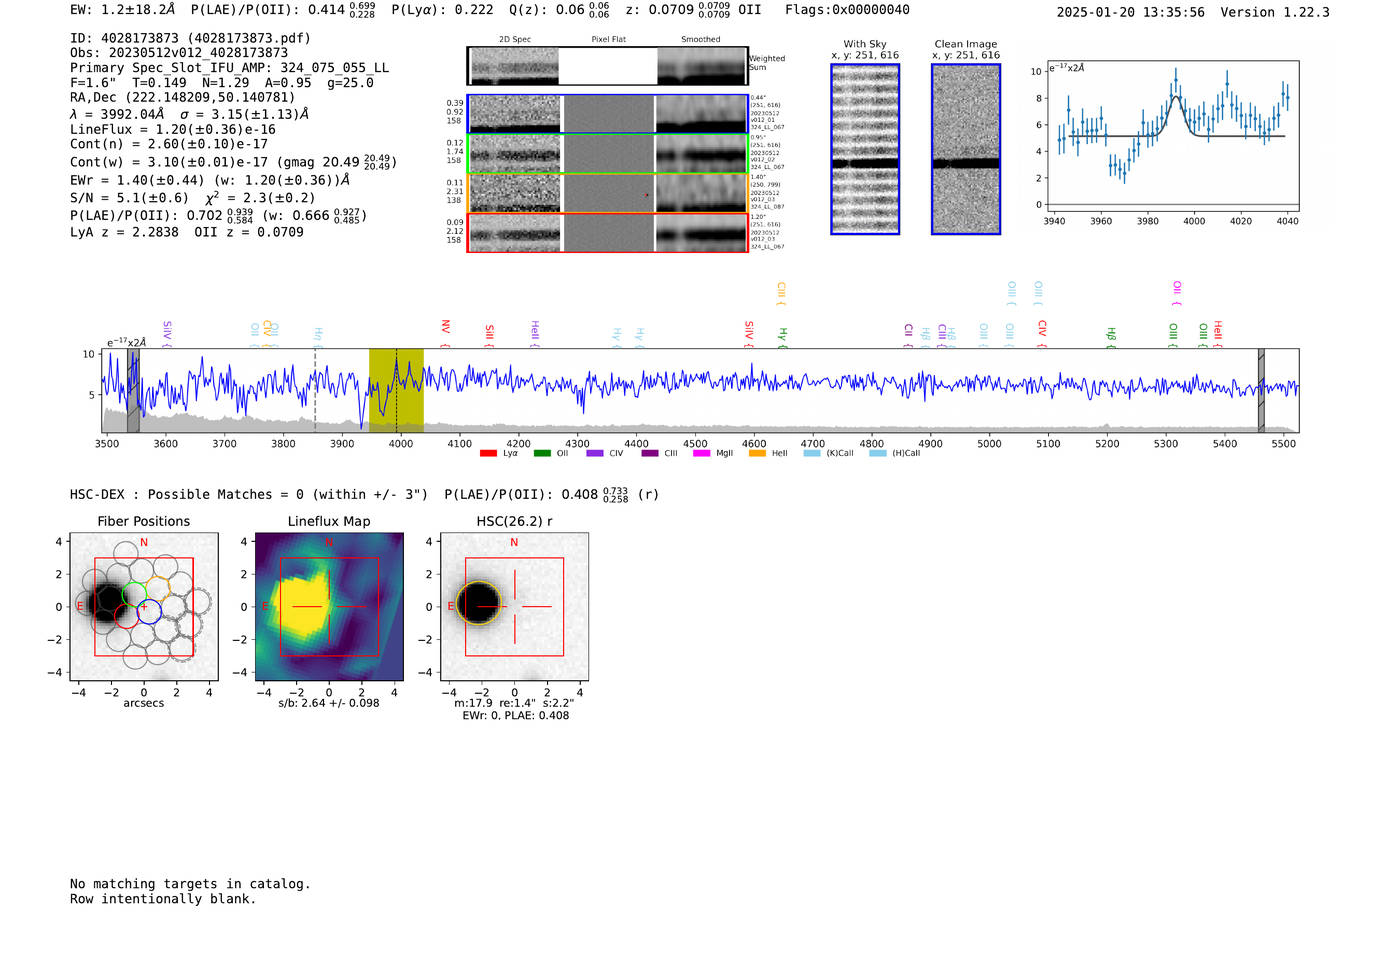
Task: Select the Primary Spec_Slot_IFU_AMP line
Action: pyautogui.click(x=229, y=68)
